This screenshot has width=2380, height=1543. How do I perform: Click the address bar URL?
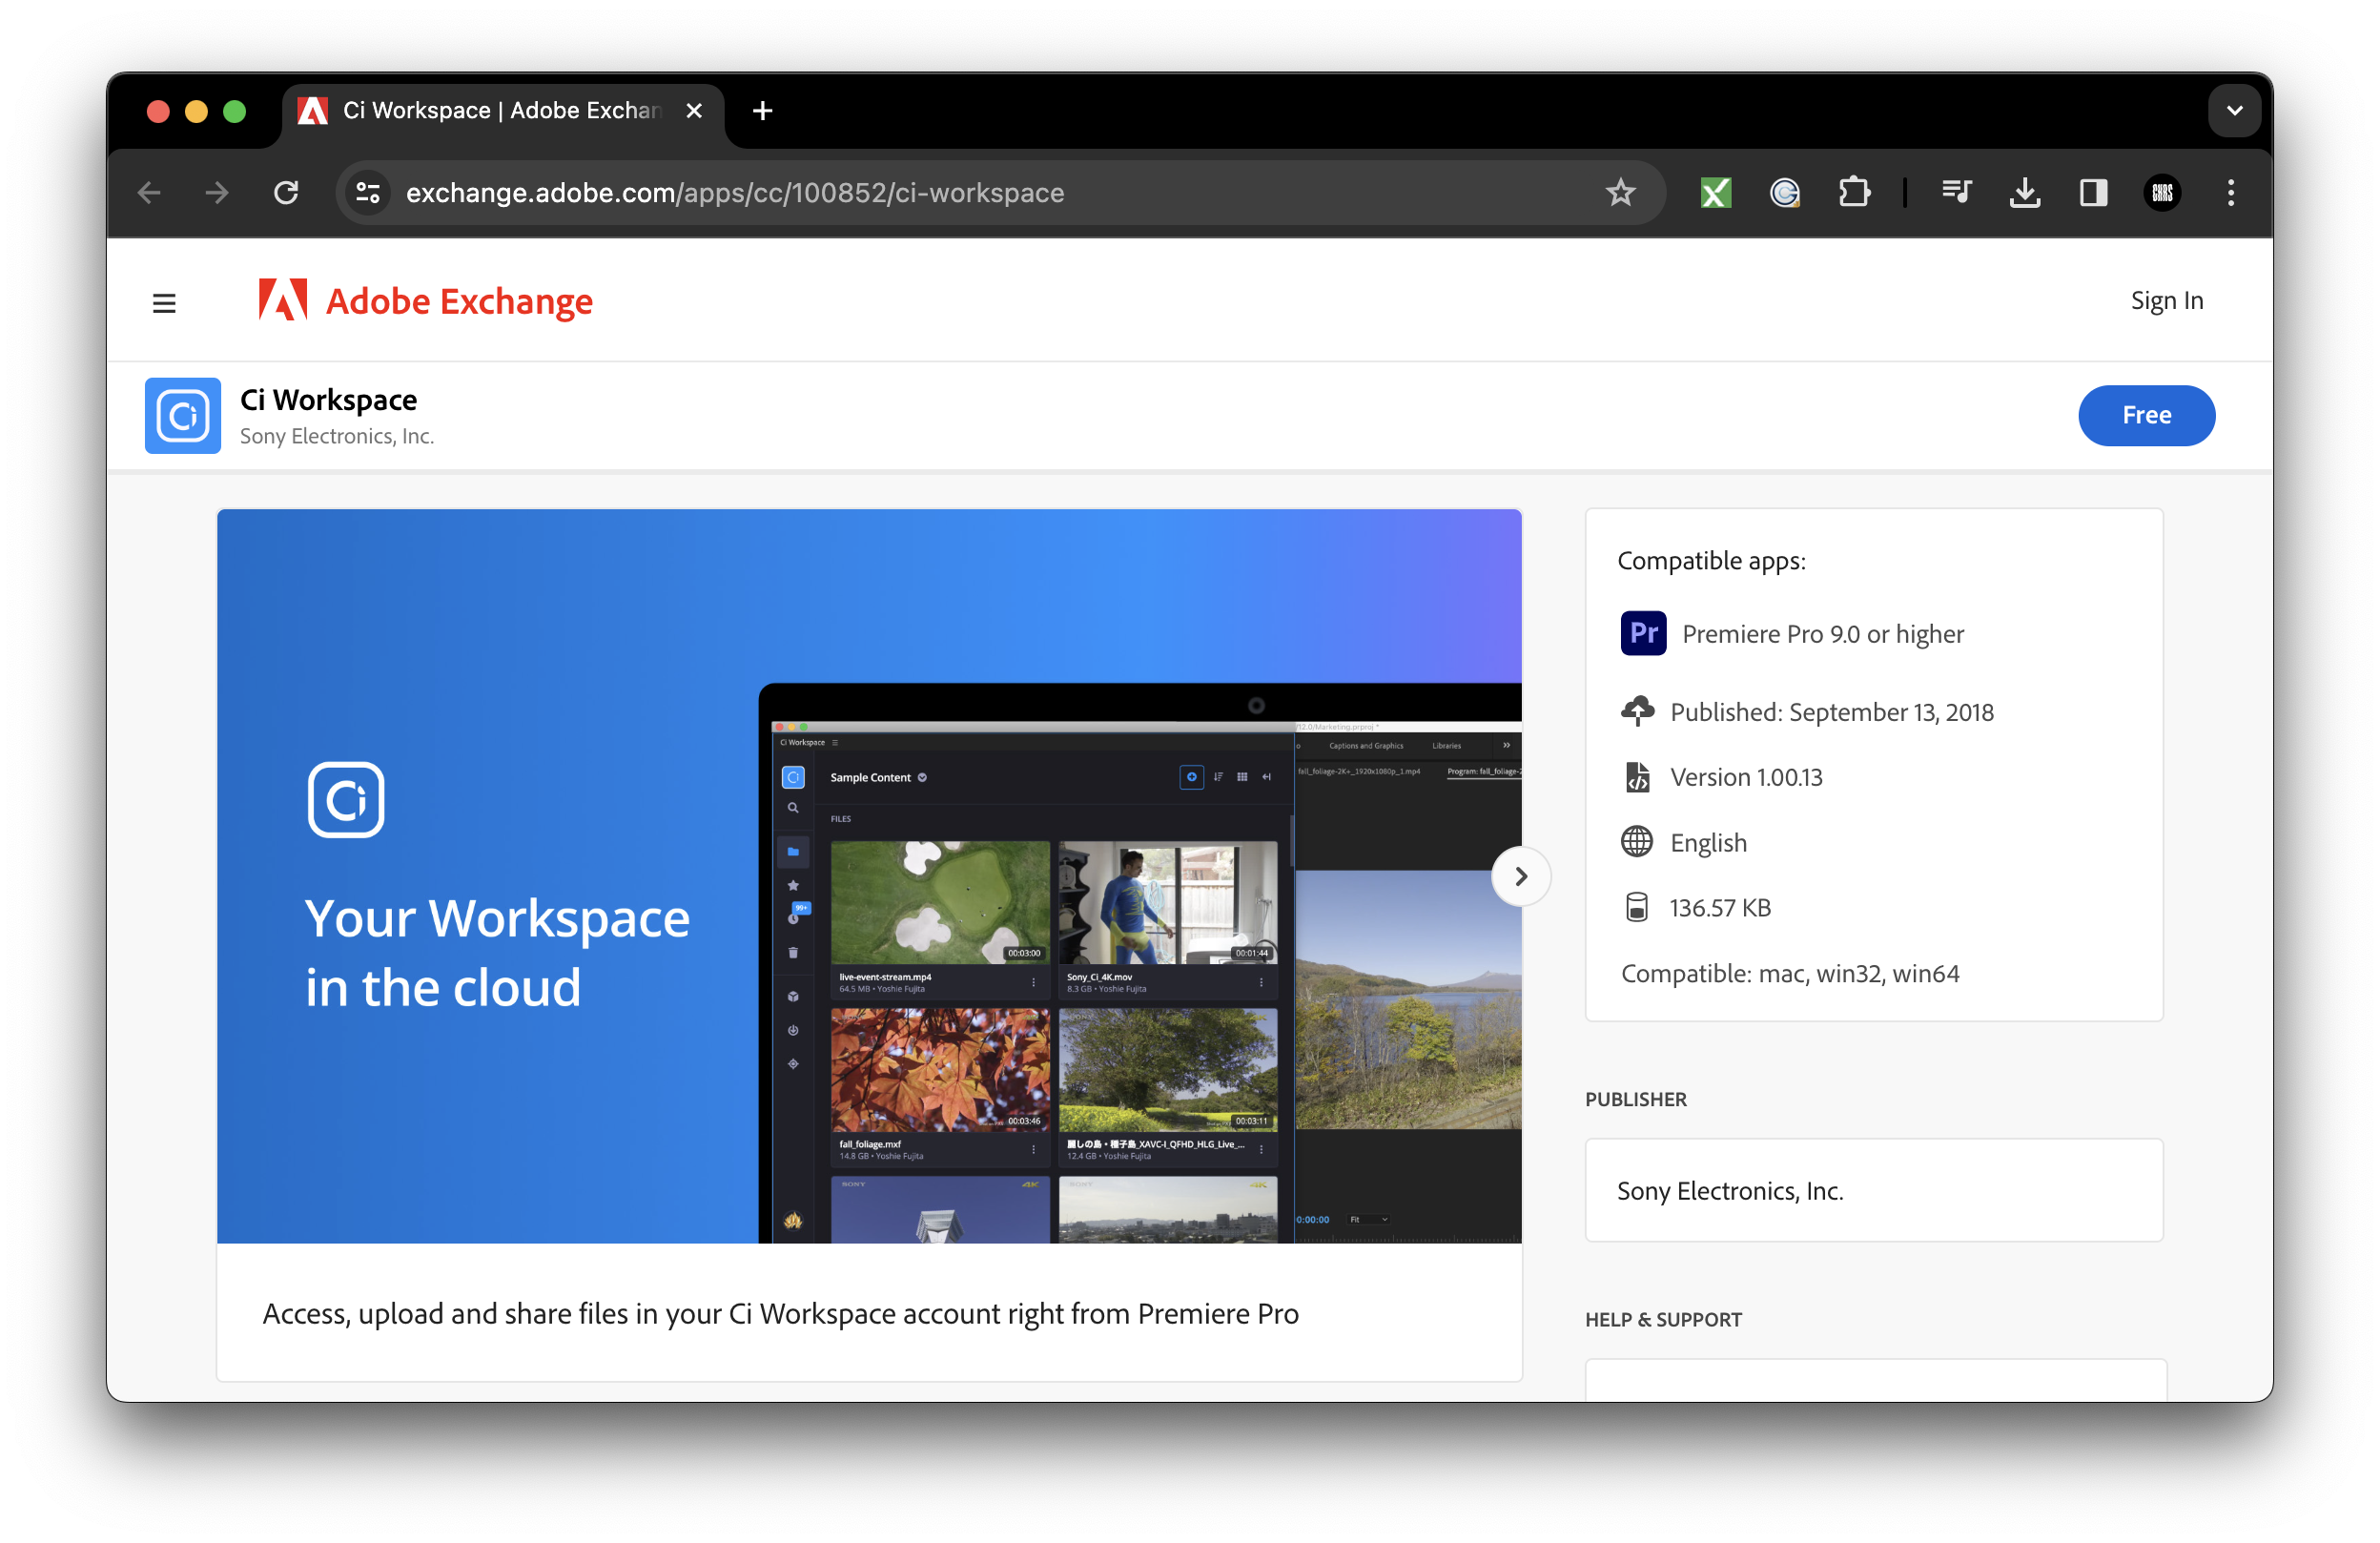click(734, 192)
